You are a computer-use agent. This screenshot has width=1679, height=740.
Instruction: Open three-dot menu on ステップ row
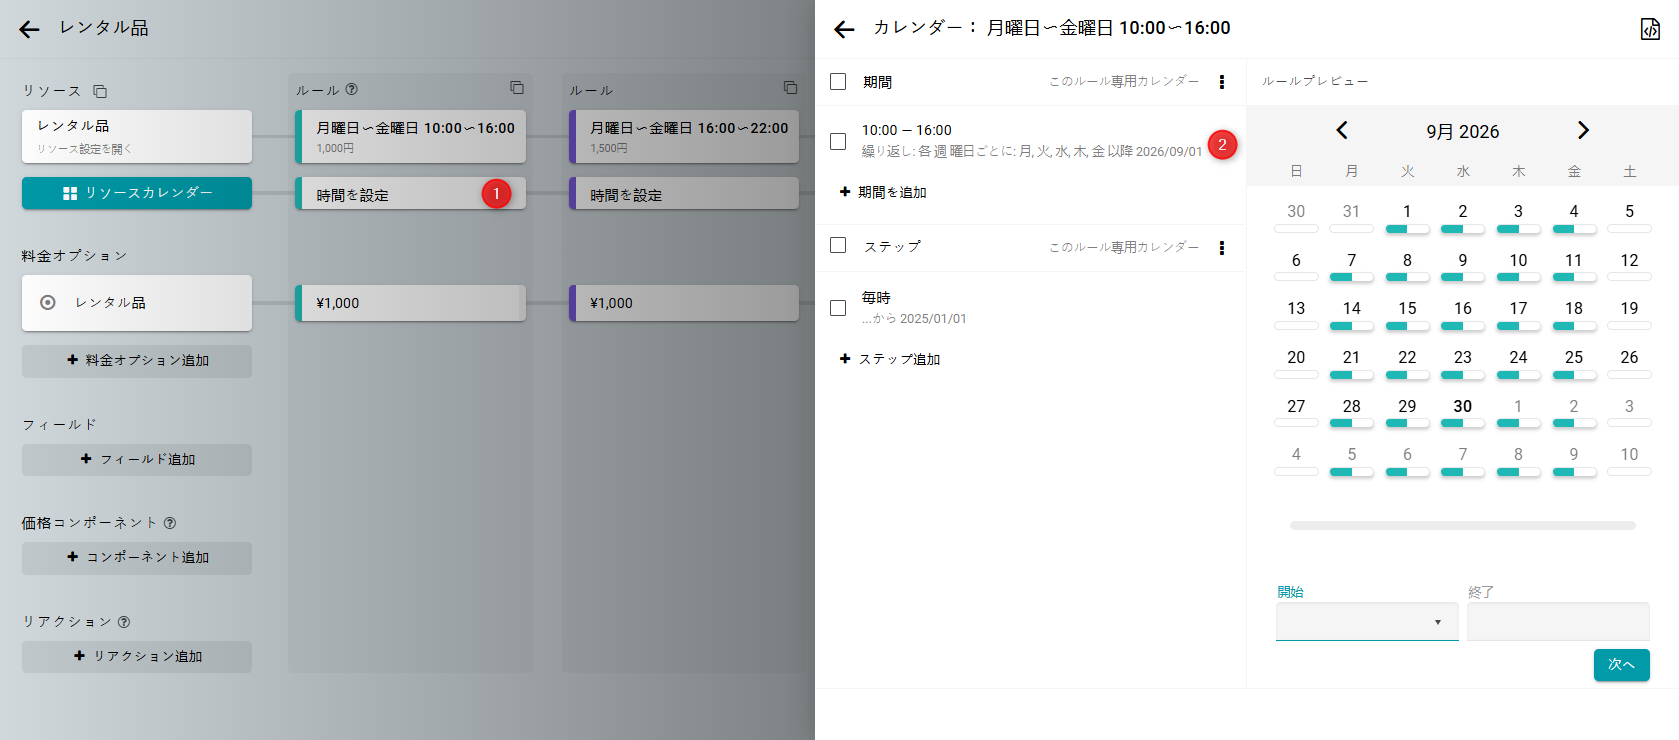(1222, 248)
